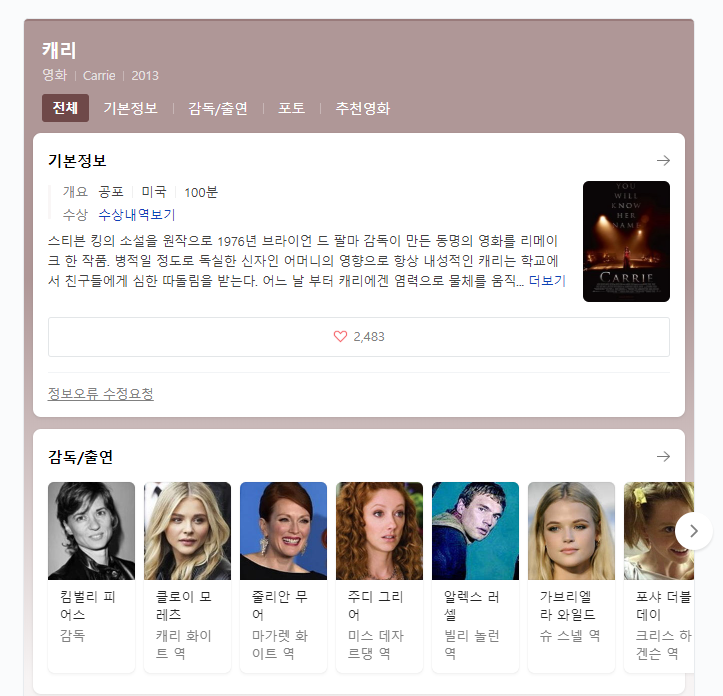This screenshot has height=696, width=723.
Task: Click the name 주디 그리어
Action: [375, 606]
